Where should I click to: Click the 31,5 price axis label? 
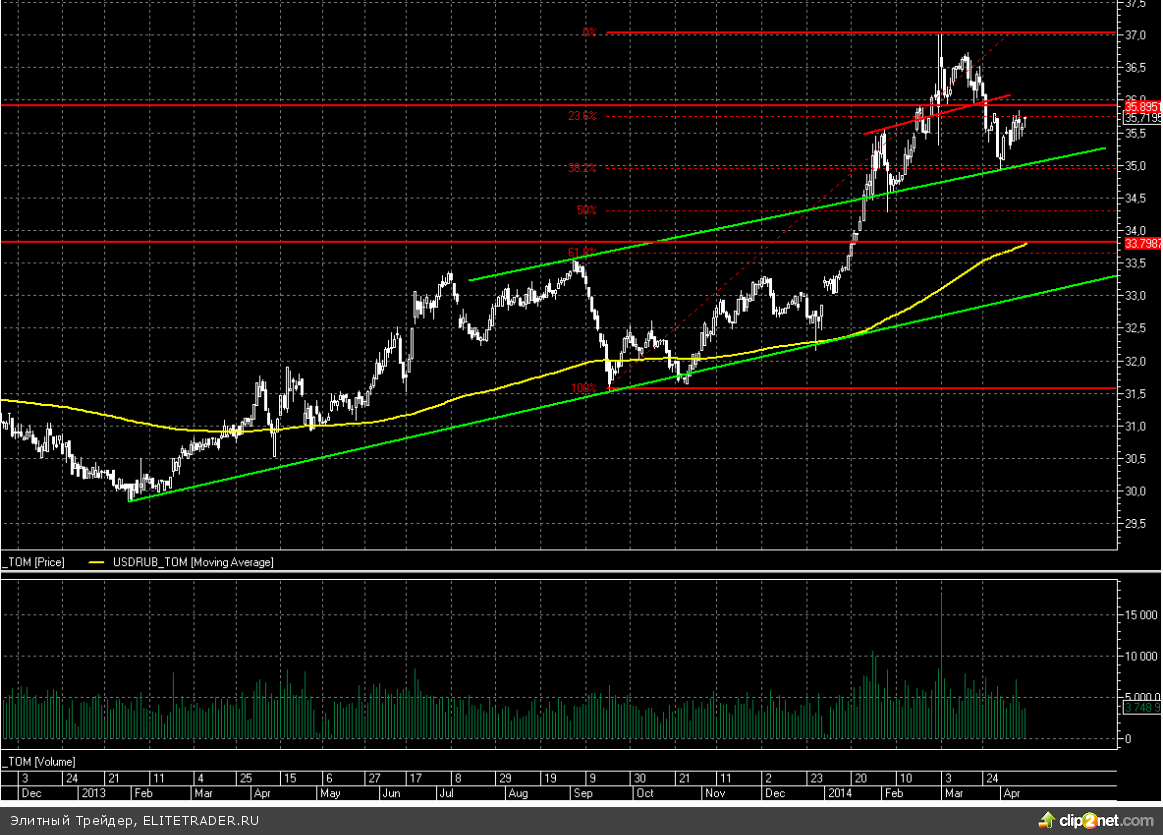point(1136,394)
